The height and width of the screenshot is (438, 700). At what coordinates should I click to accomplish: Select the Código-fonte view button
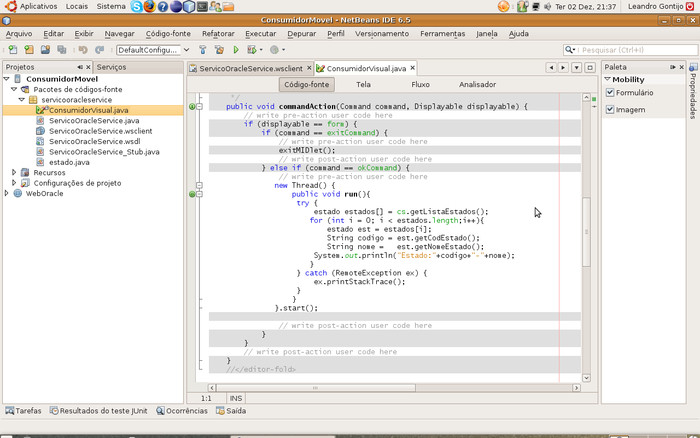pyautogui.click(x=307, y=84)
